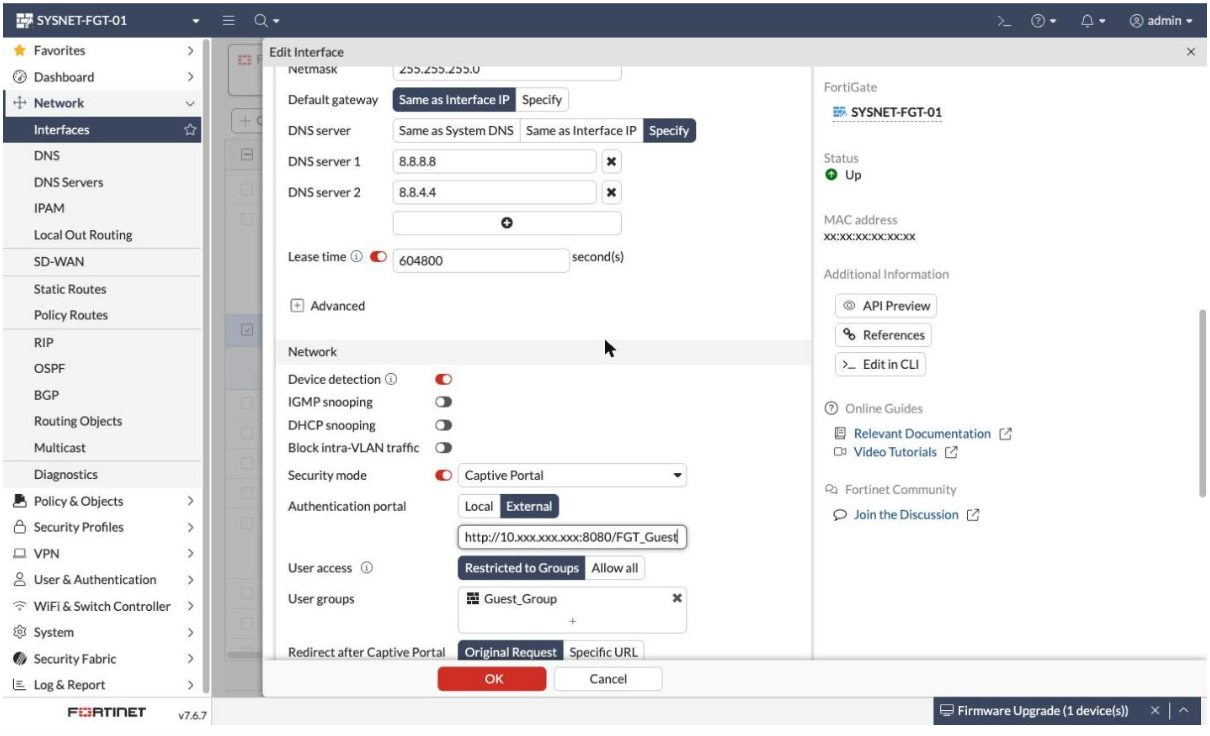
Task: Open the Captive Portal security mode dropdown
Action: coord(572,475)
